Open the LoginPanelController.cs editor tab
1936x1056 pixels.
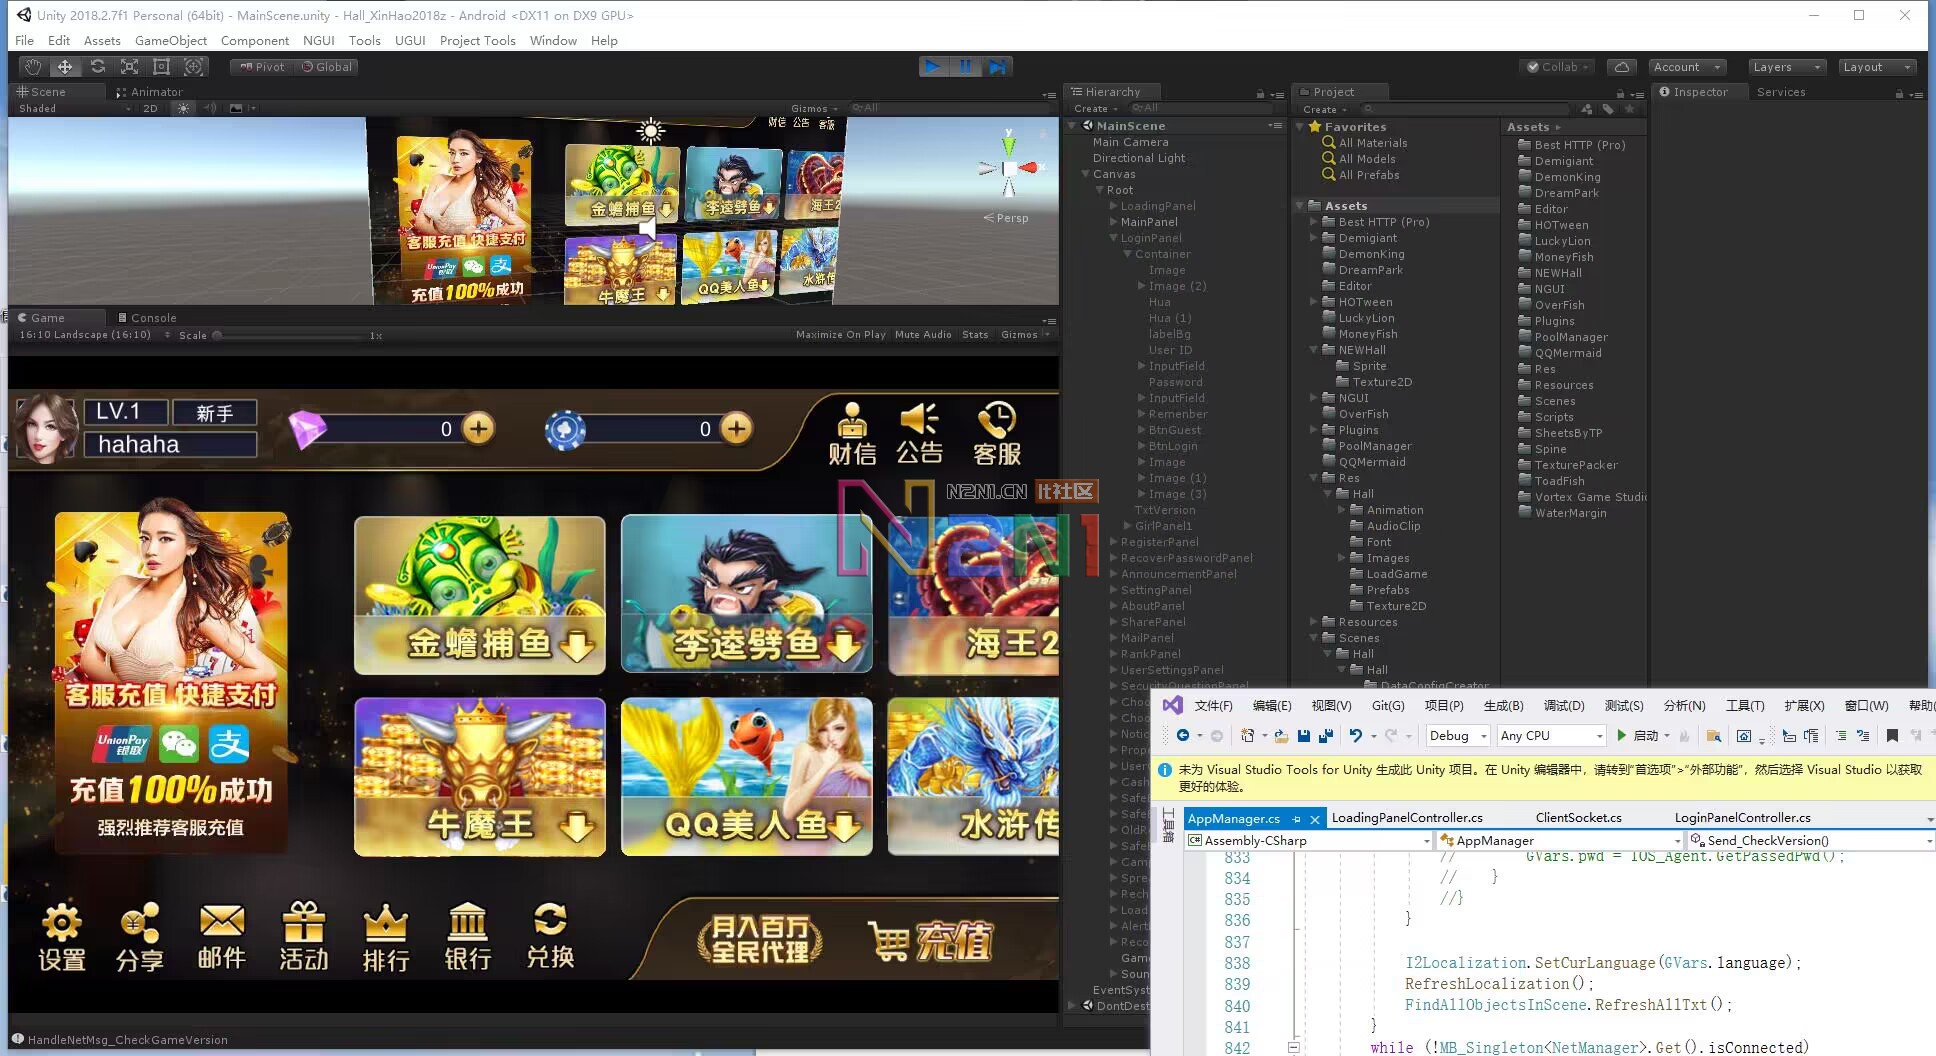point(1742,818)
